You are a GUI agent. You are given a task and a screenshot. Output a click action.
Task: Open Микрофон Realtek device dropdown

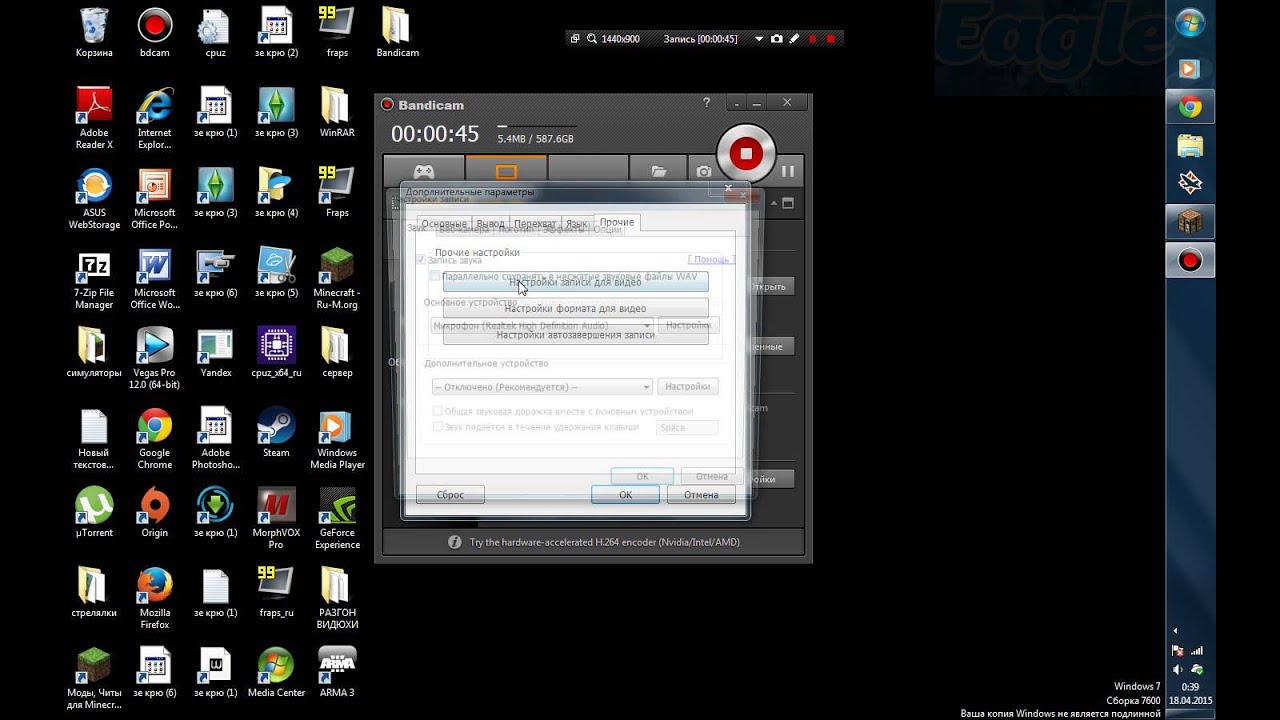[x=542, y=325]
